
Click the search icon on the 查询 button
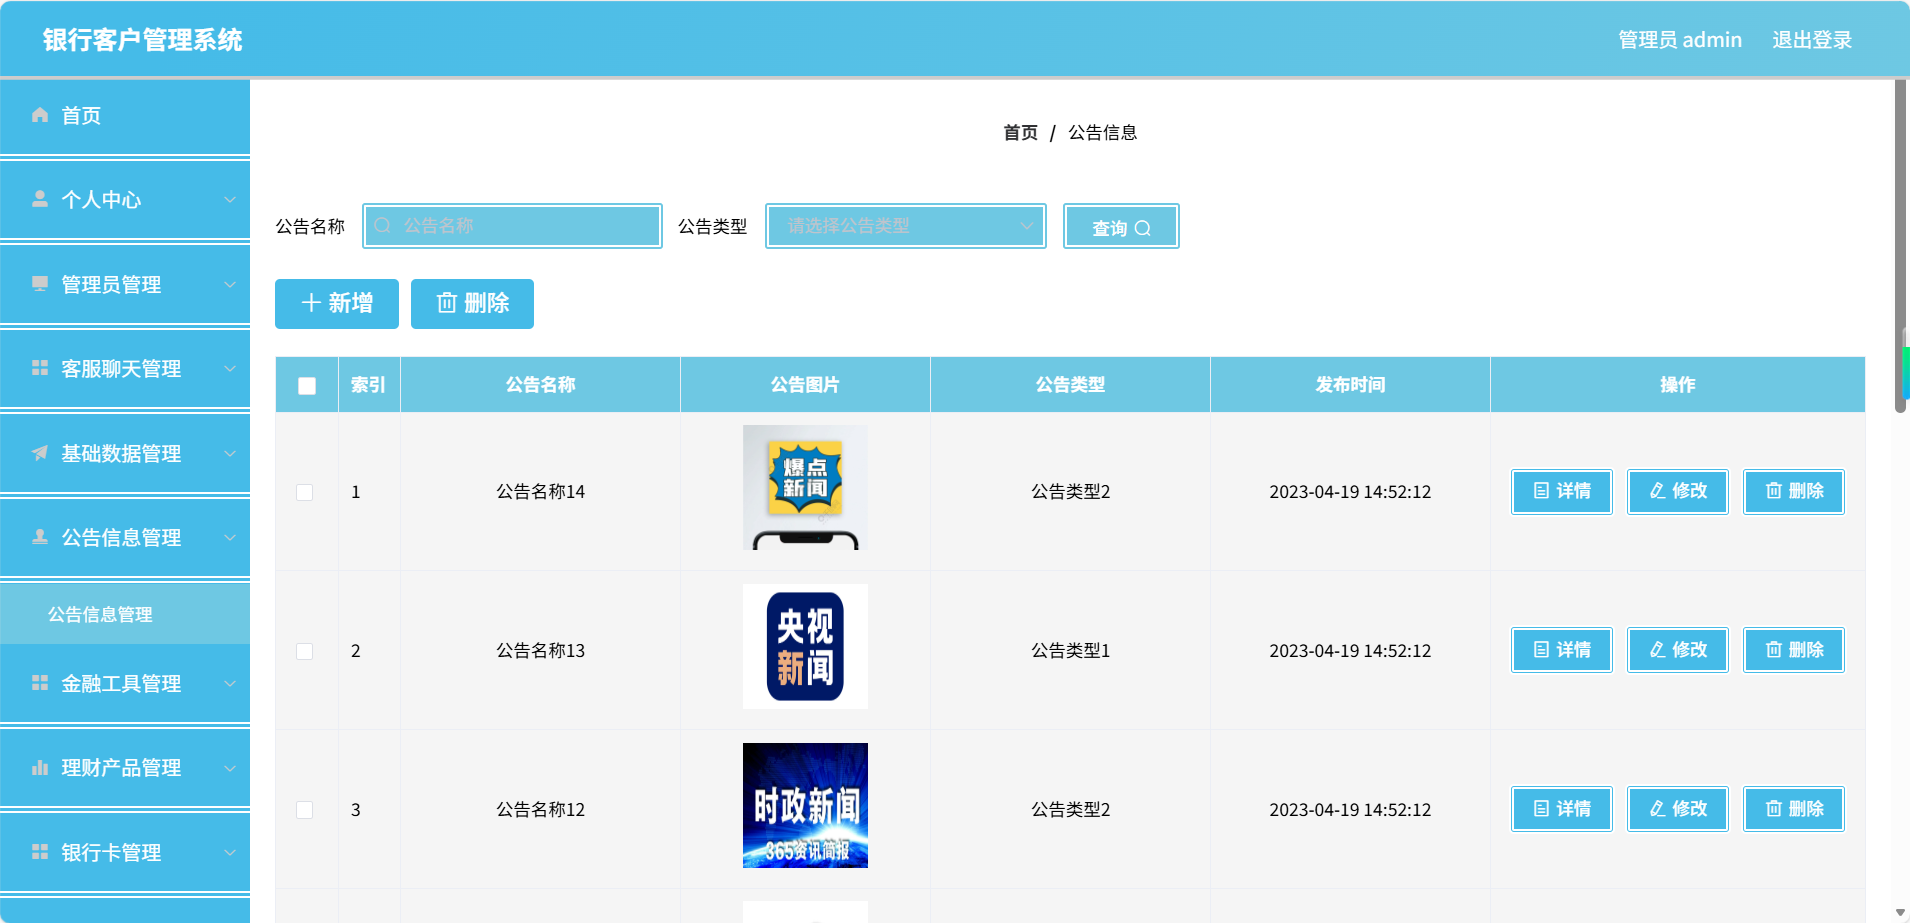point(1143,228)
